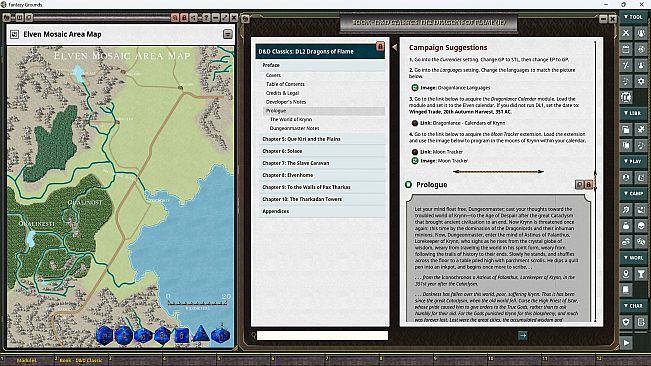Roll the blue pyramid d4 die
Image resolution: width=651 pixels, height=366 pixels.
point(201,334)
